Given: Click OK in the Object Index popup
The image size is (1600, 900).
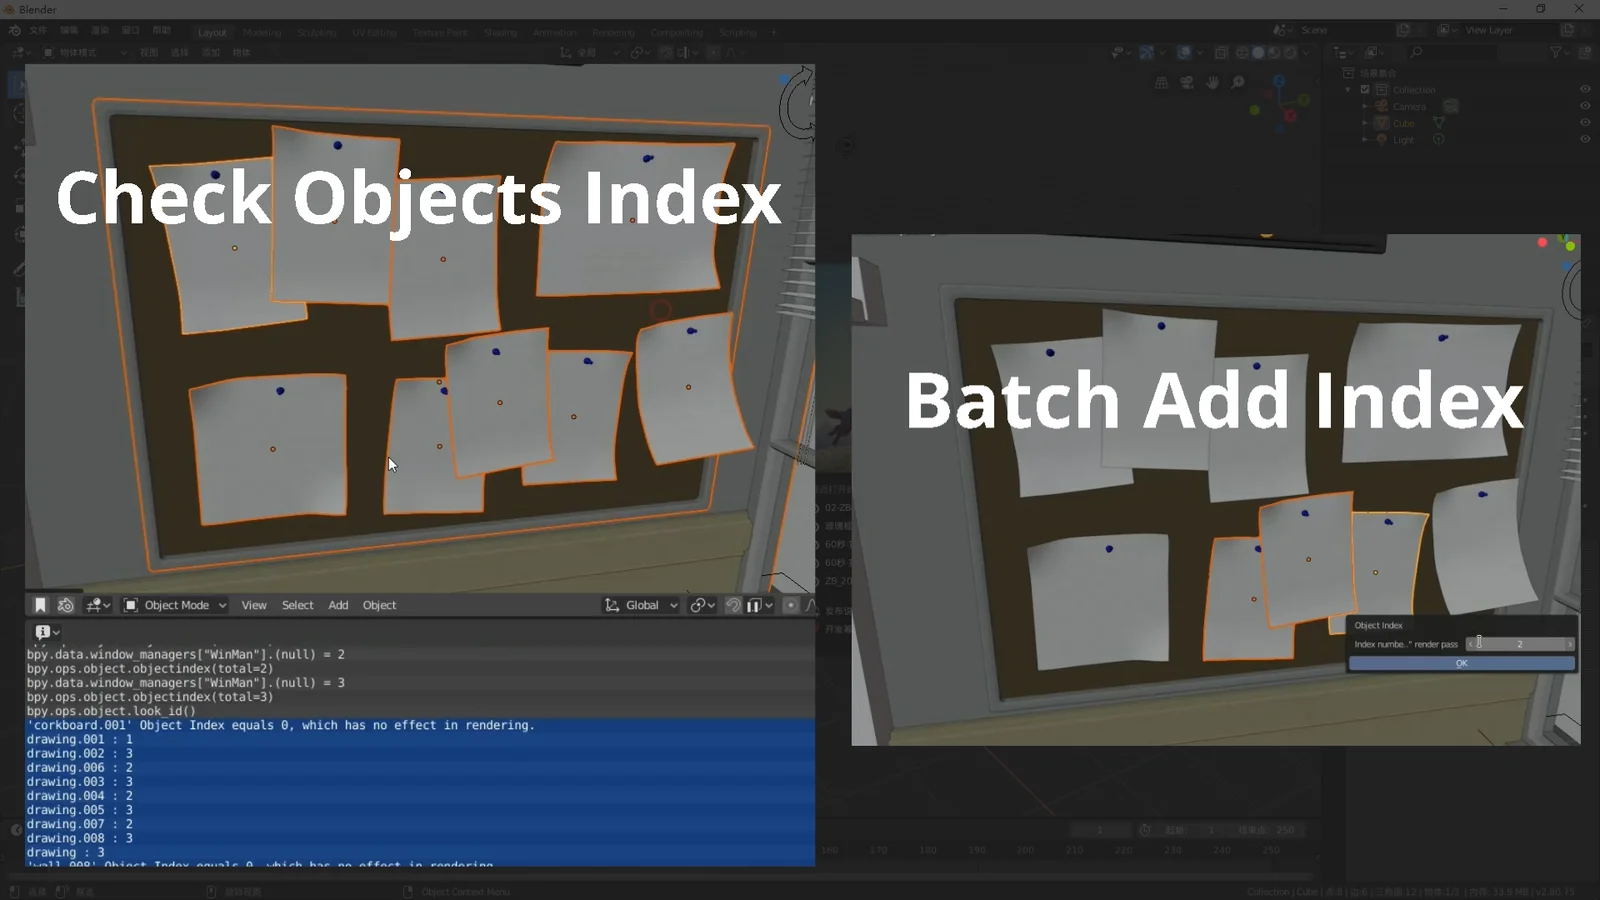Looking at the screenshot, I should [x=1461, y=663].
